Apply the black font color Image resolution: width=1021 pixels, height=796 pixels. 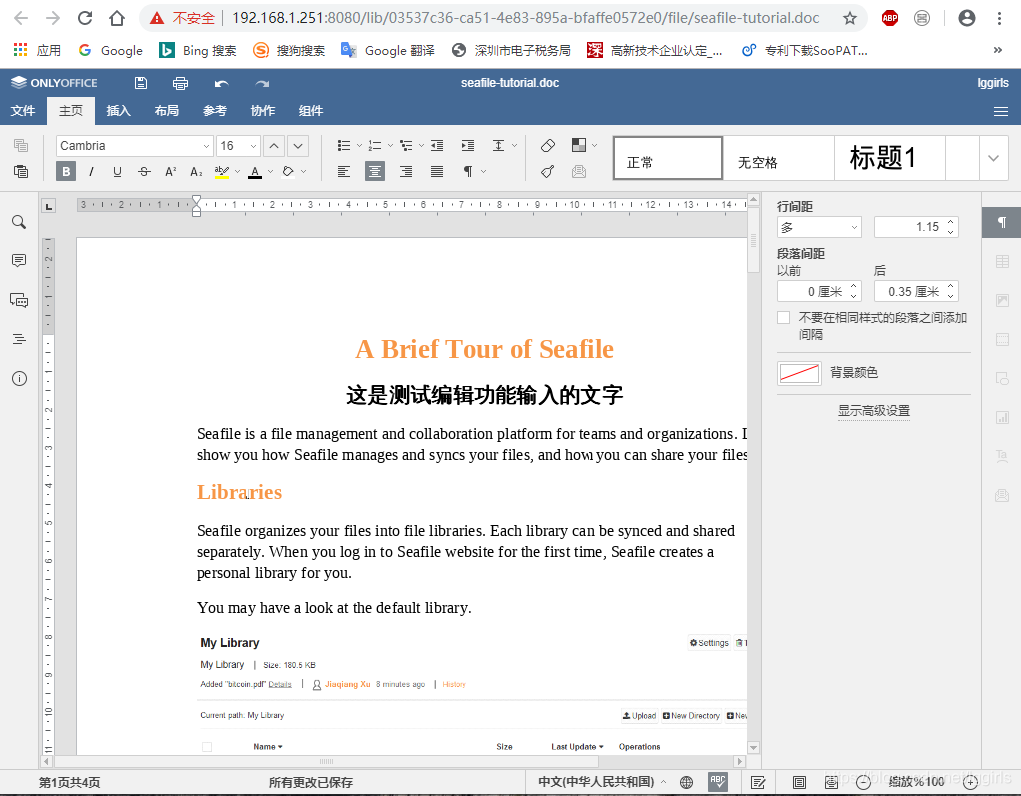pyautogui.click(x=255, y=171)
